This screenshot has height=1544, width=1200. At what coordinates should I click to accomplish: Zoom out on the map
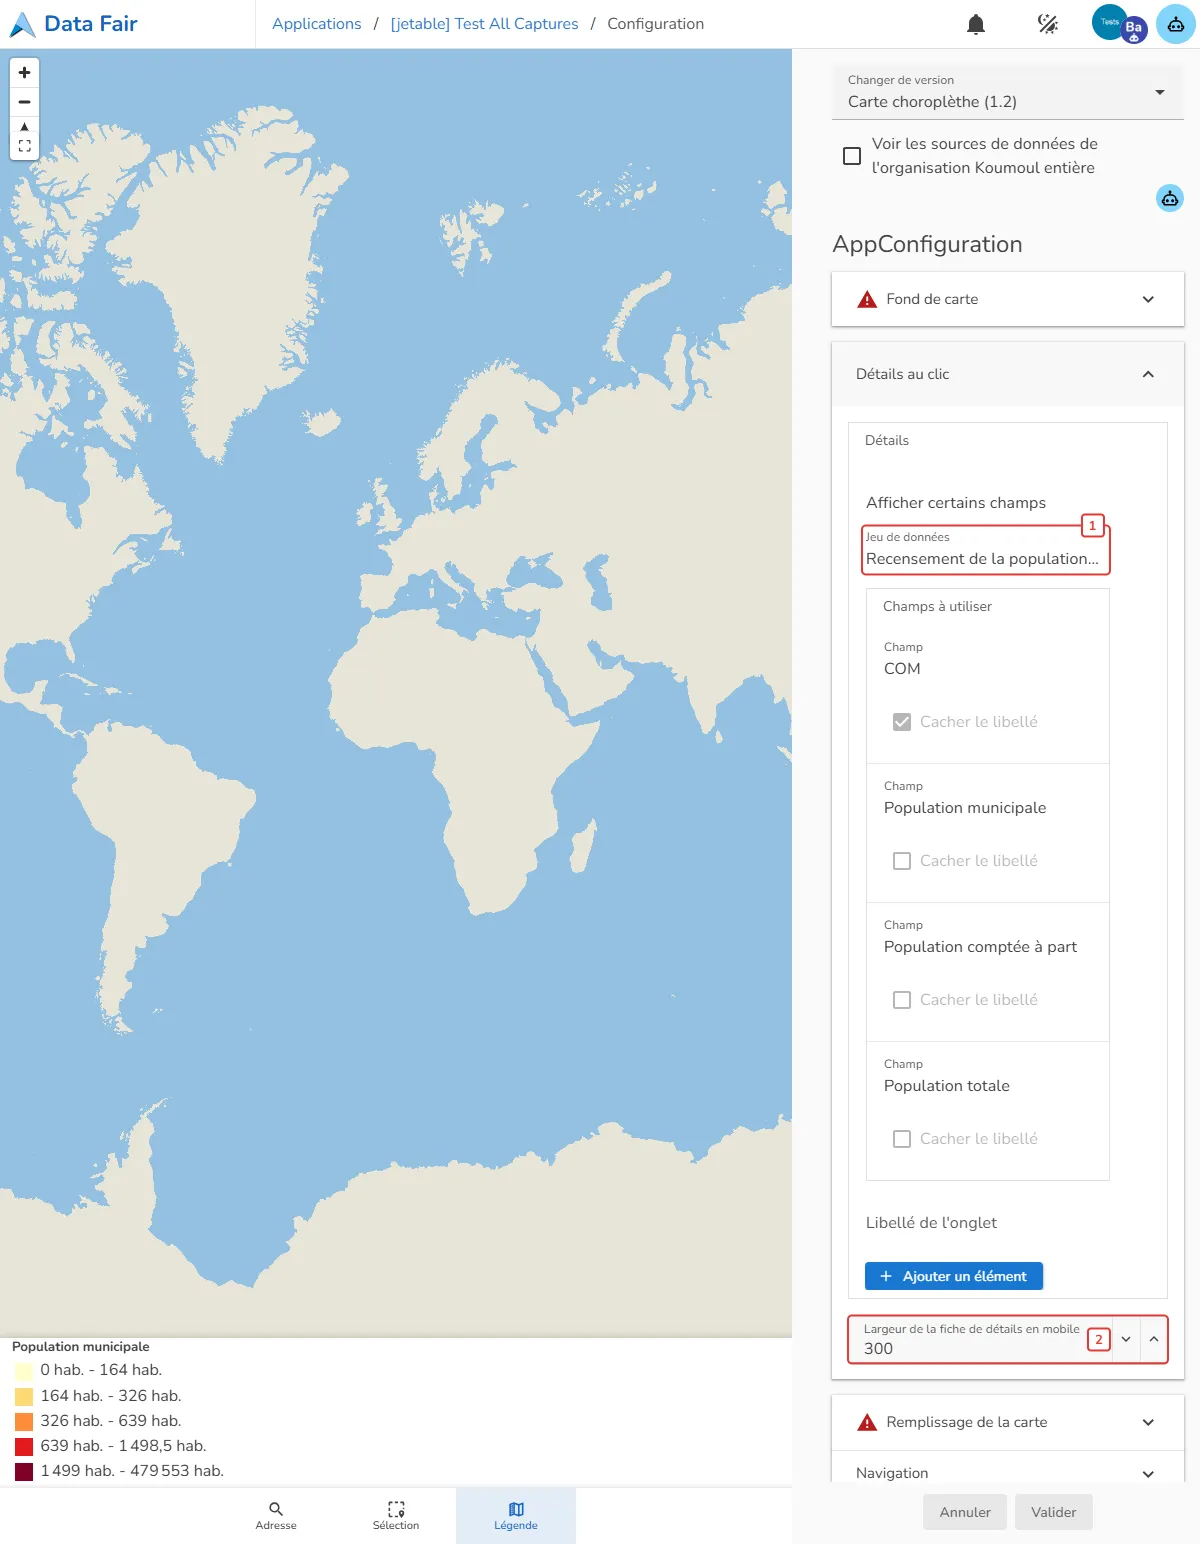coord(25,102)
